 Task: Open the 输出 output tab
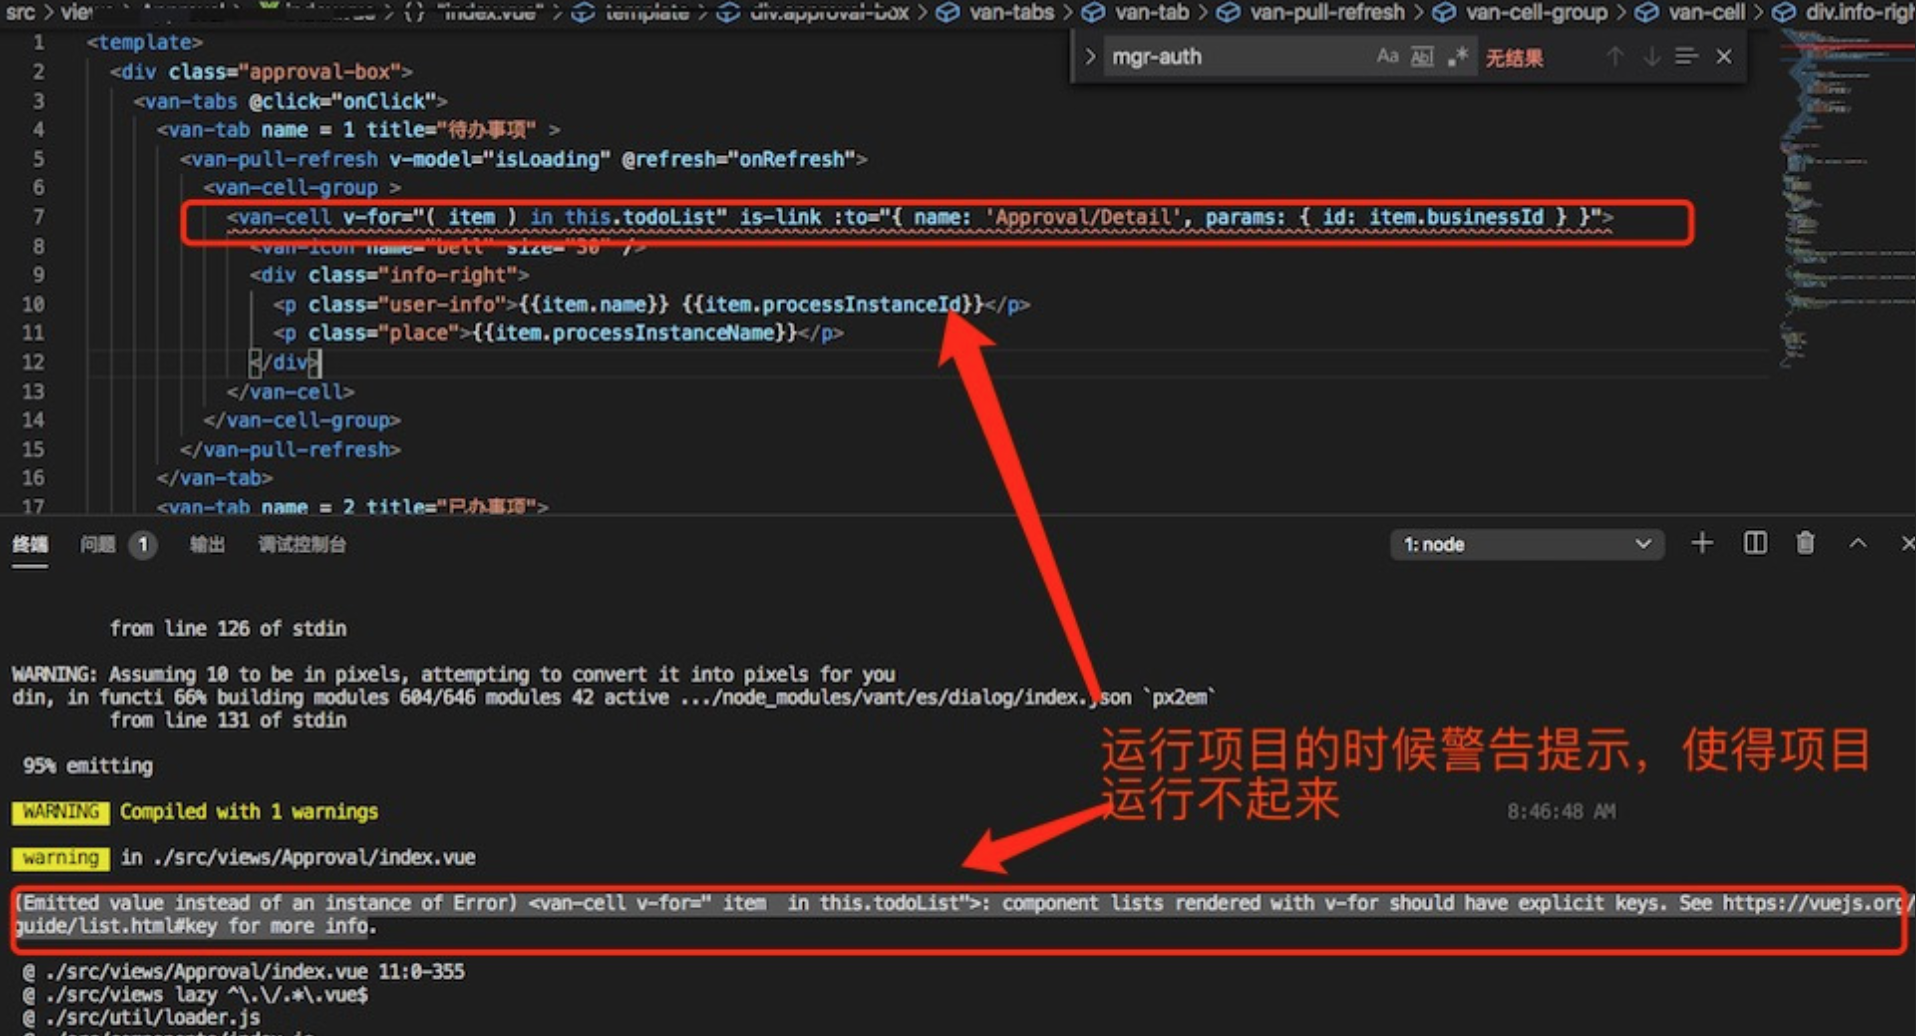tap(207, 545)
